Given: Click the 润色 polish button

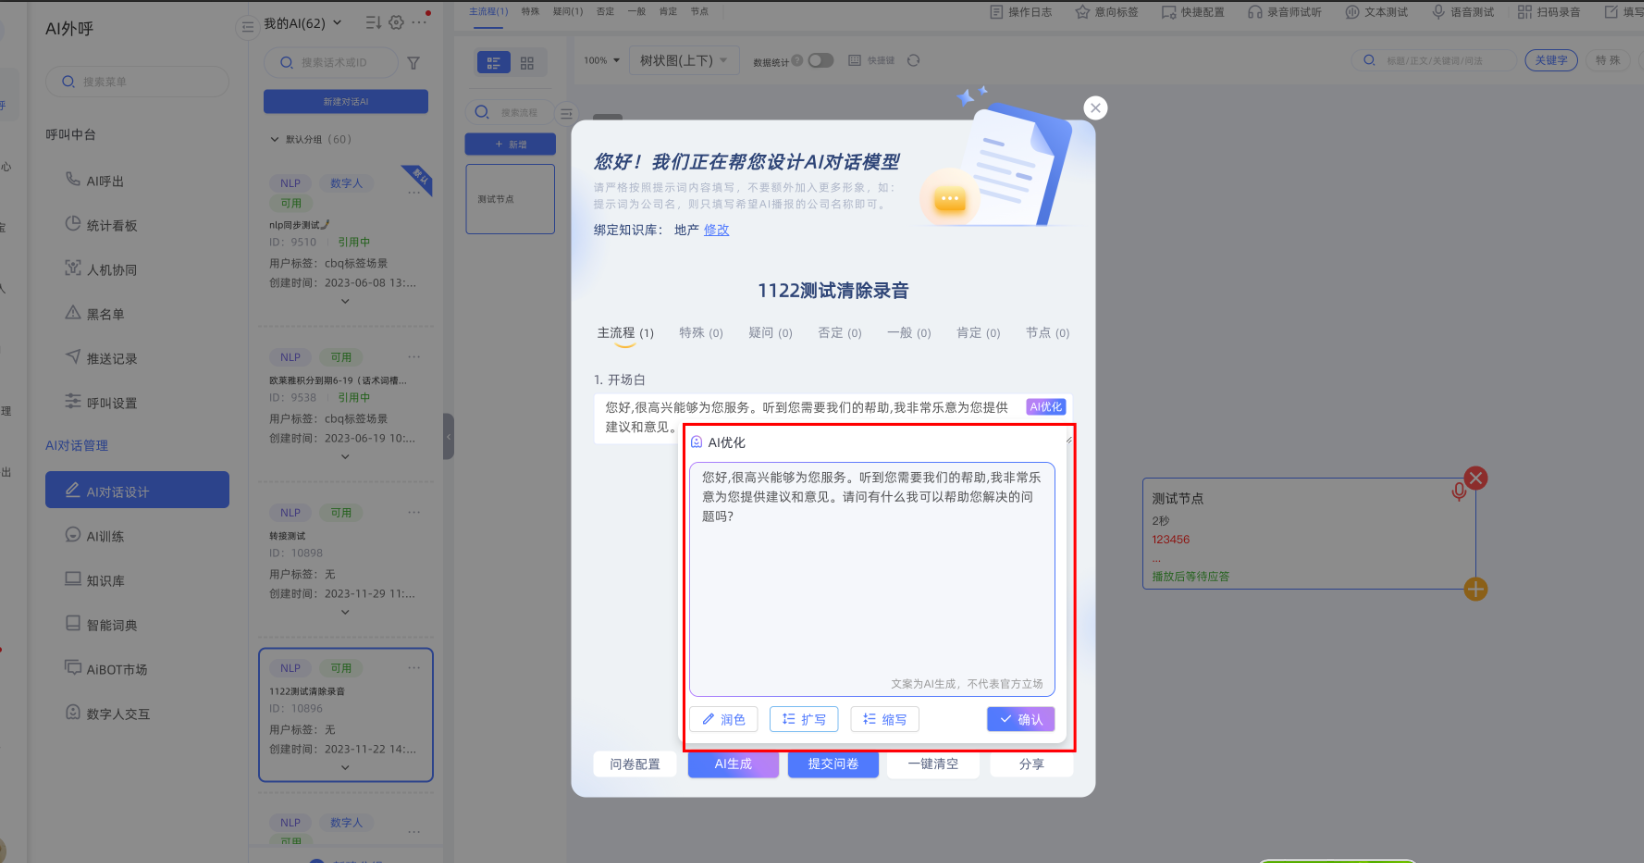Looking at the screenshot, I should click(723, 719).
